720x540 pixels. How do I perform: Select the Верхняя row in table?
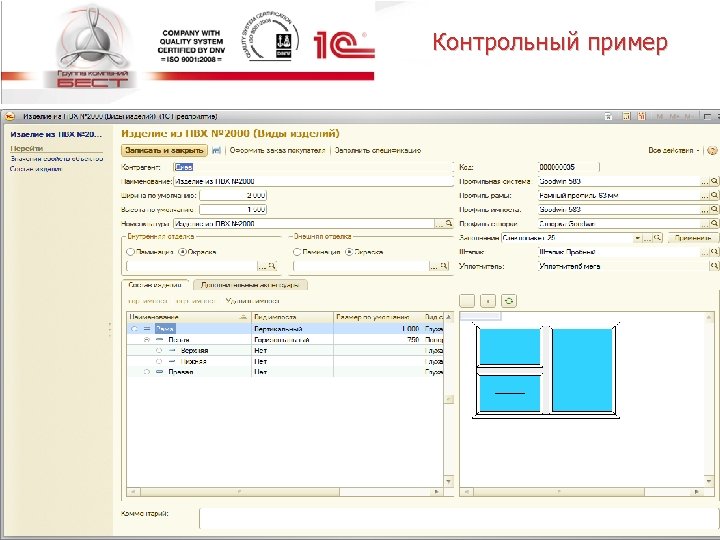(x=285, y=350)
